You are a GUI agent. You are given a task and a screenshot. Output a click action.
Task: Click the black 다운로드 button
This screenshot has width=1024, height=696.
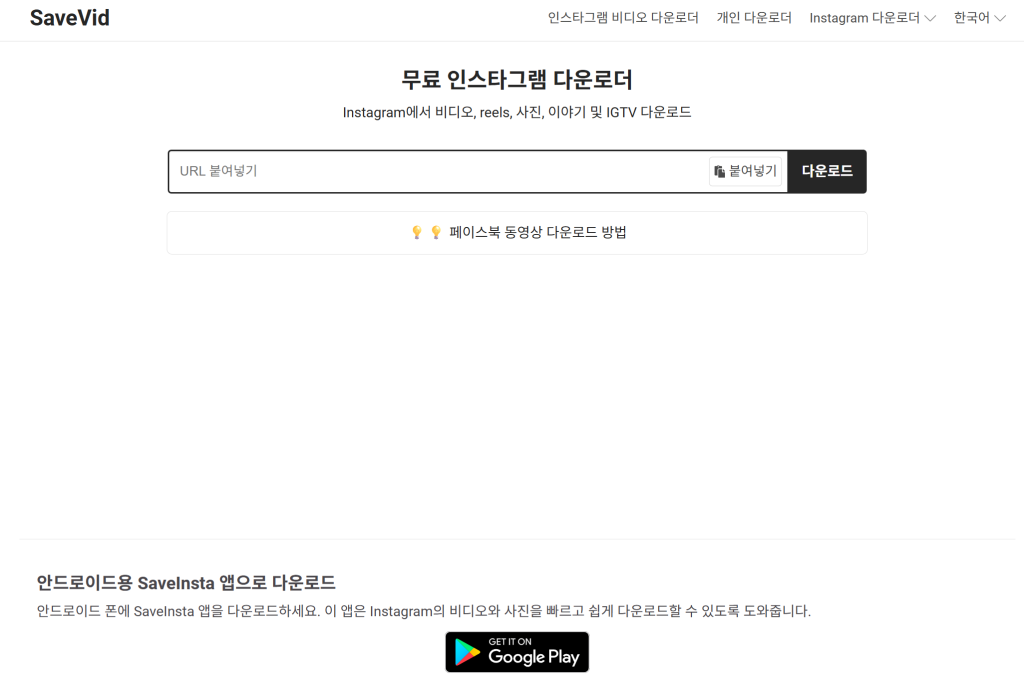click(827, 171)
